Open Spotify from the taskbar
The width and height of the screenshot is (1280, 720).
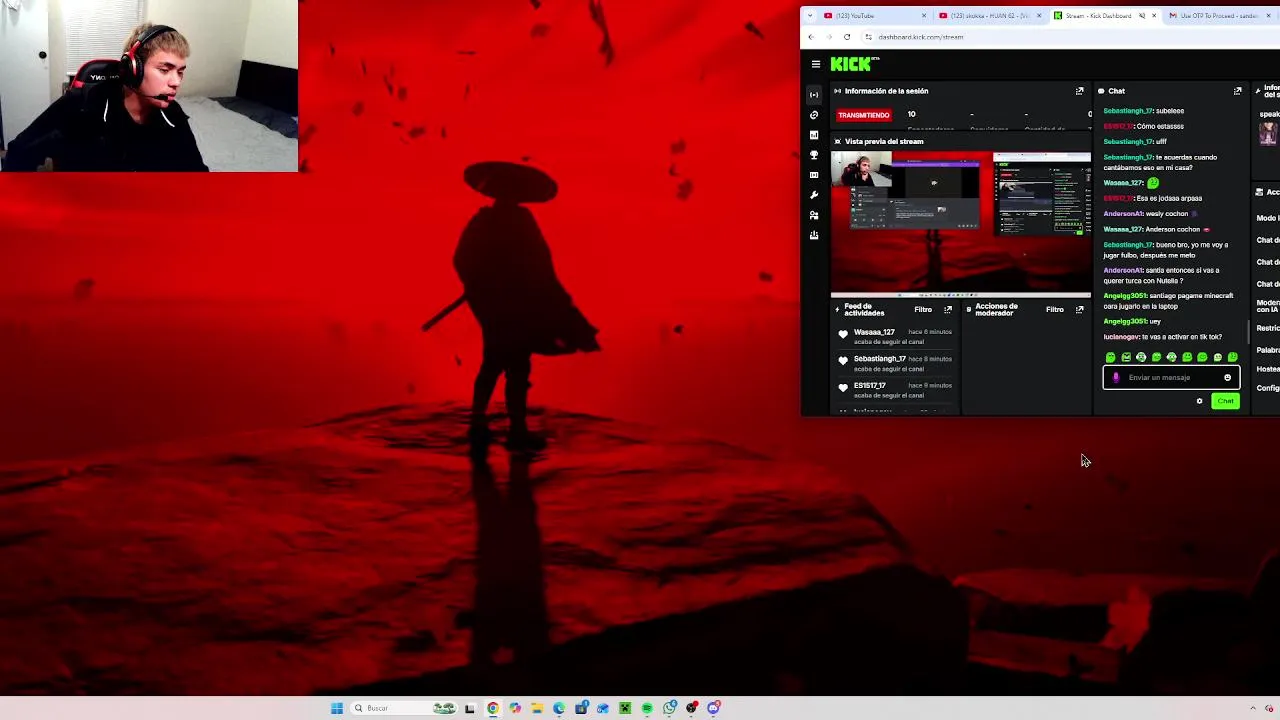tap(647, 708)
